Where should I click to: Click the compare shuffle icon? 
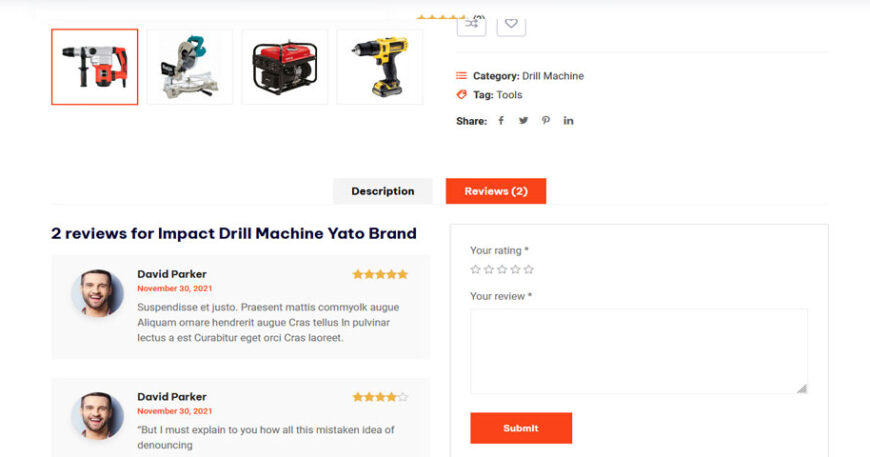(x=471, y=25)
